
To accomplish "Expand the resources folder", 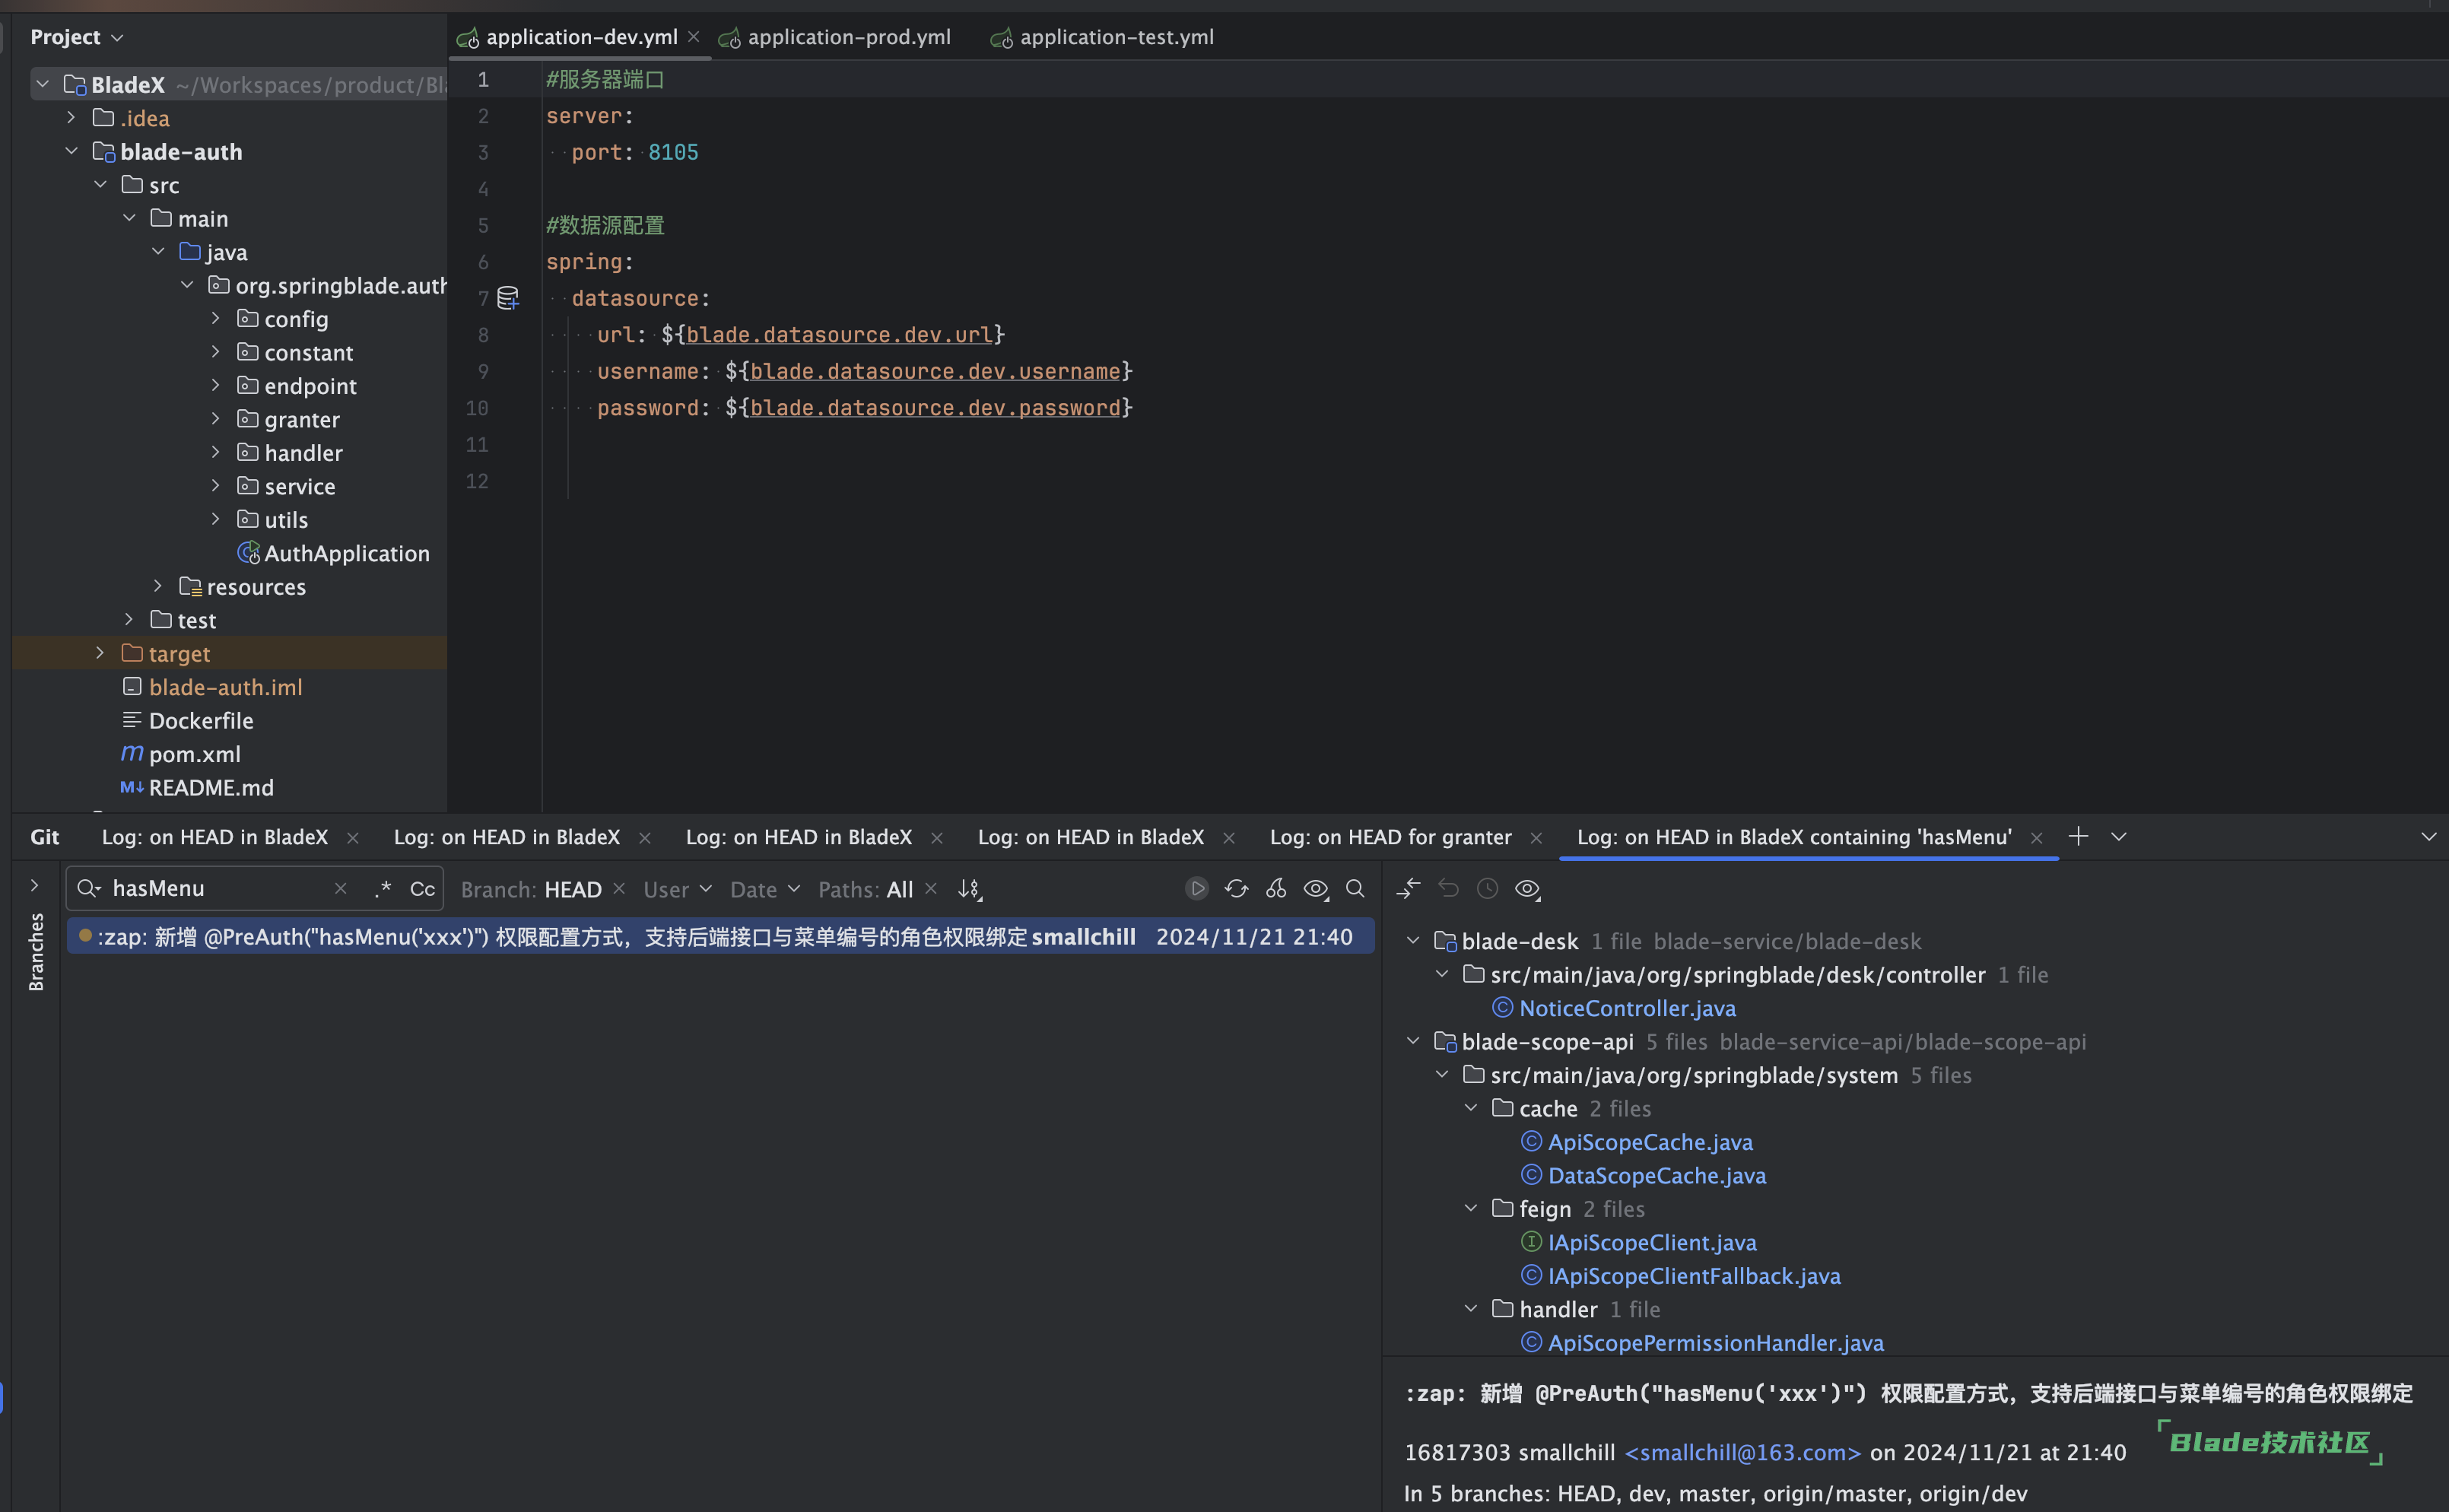I will click(x=157, y=585).
